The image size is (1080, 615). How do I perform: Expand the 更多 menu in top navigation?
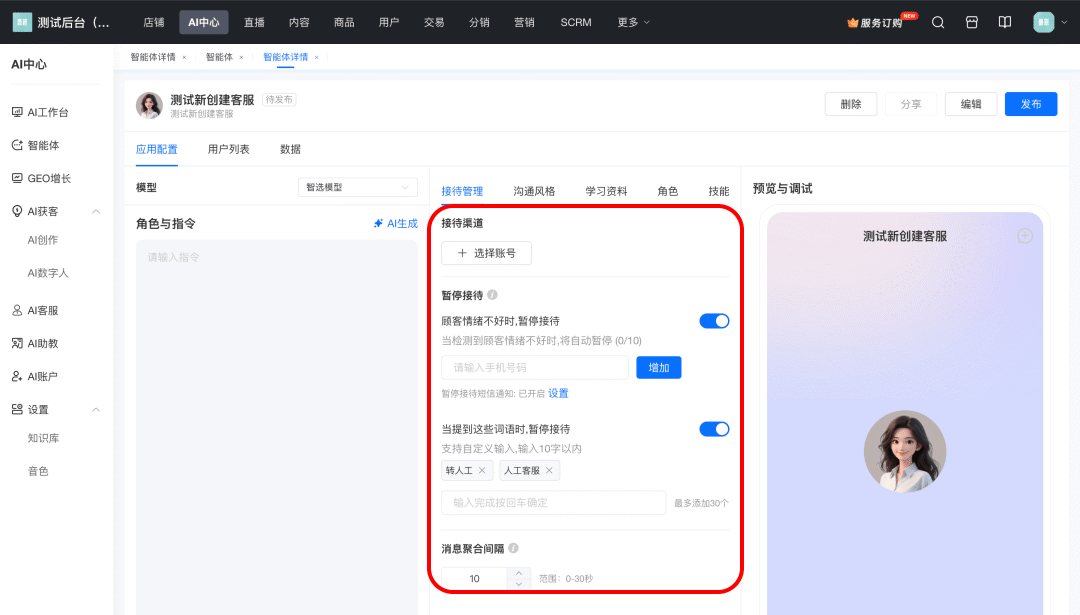point(633,22)
